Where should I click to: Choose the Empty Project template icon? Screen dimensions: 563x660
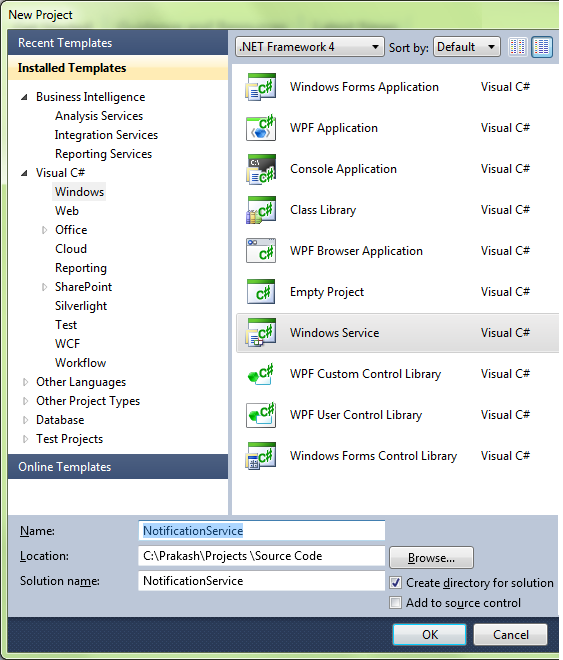pyautogui.click(x=261, y=292)
